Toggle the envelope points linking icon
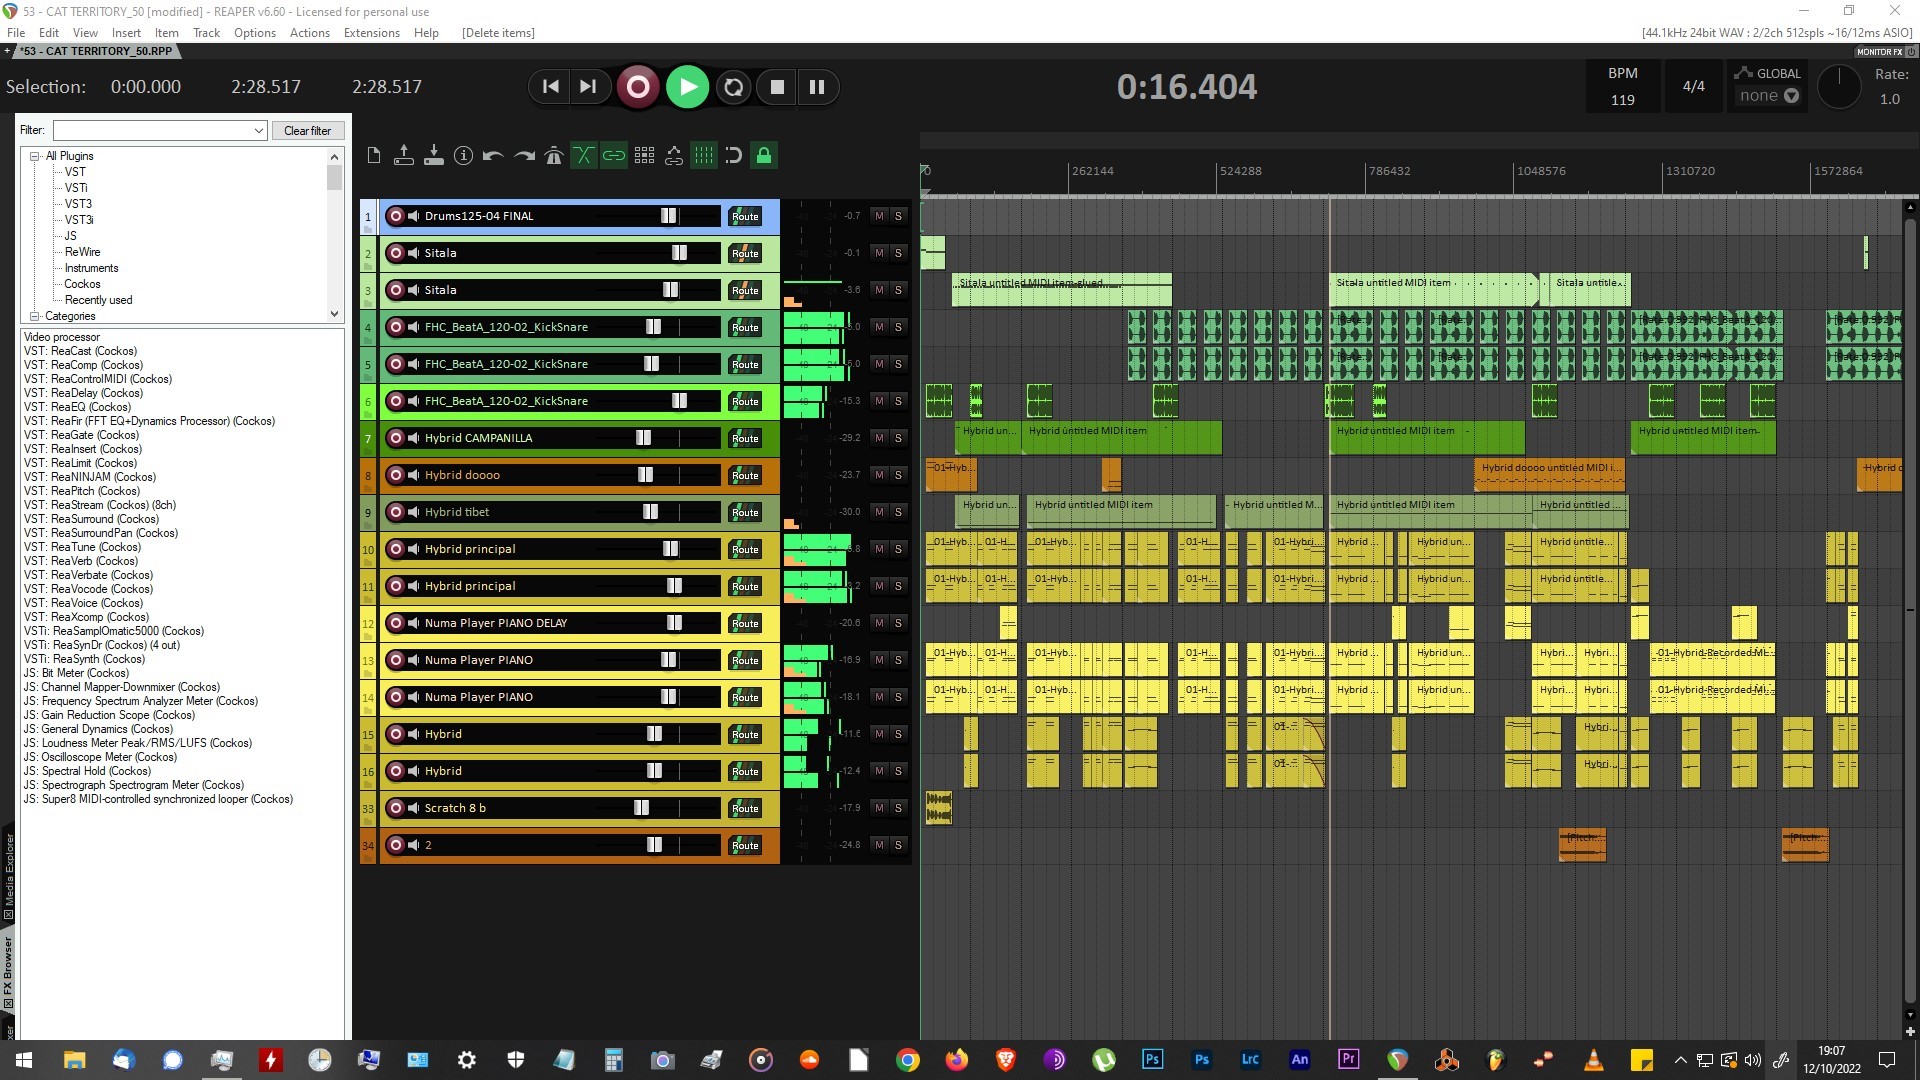The image size is (1920, 1080). pos(674,155)
